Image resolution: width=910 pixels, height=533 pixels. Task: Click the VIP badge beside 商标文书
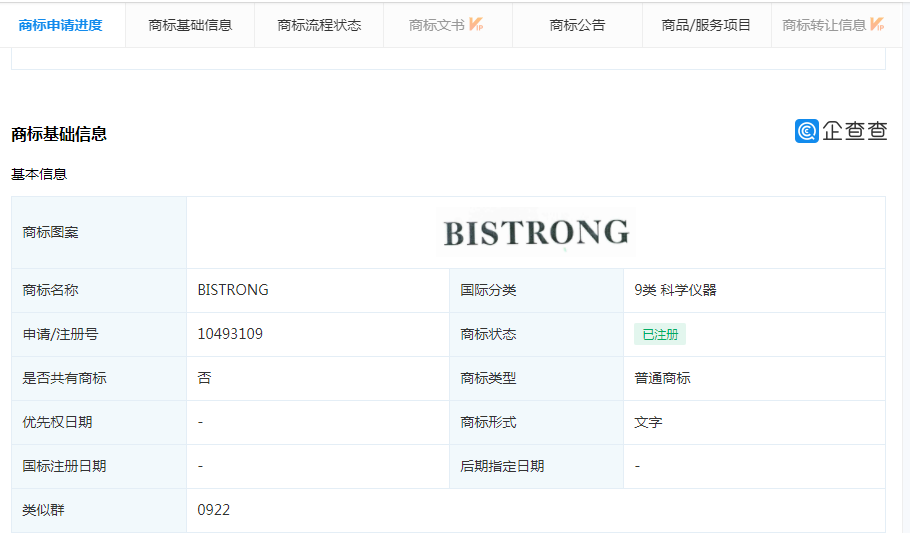[476, 24]
